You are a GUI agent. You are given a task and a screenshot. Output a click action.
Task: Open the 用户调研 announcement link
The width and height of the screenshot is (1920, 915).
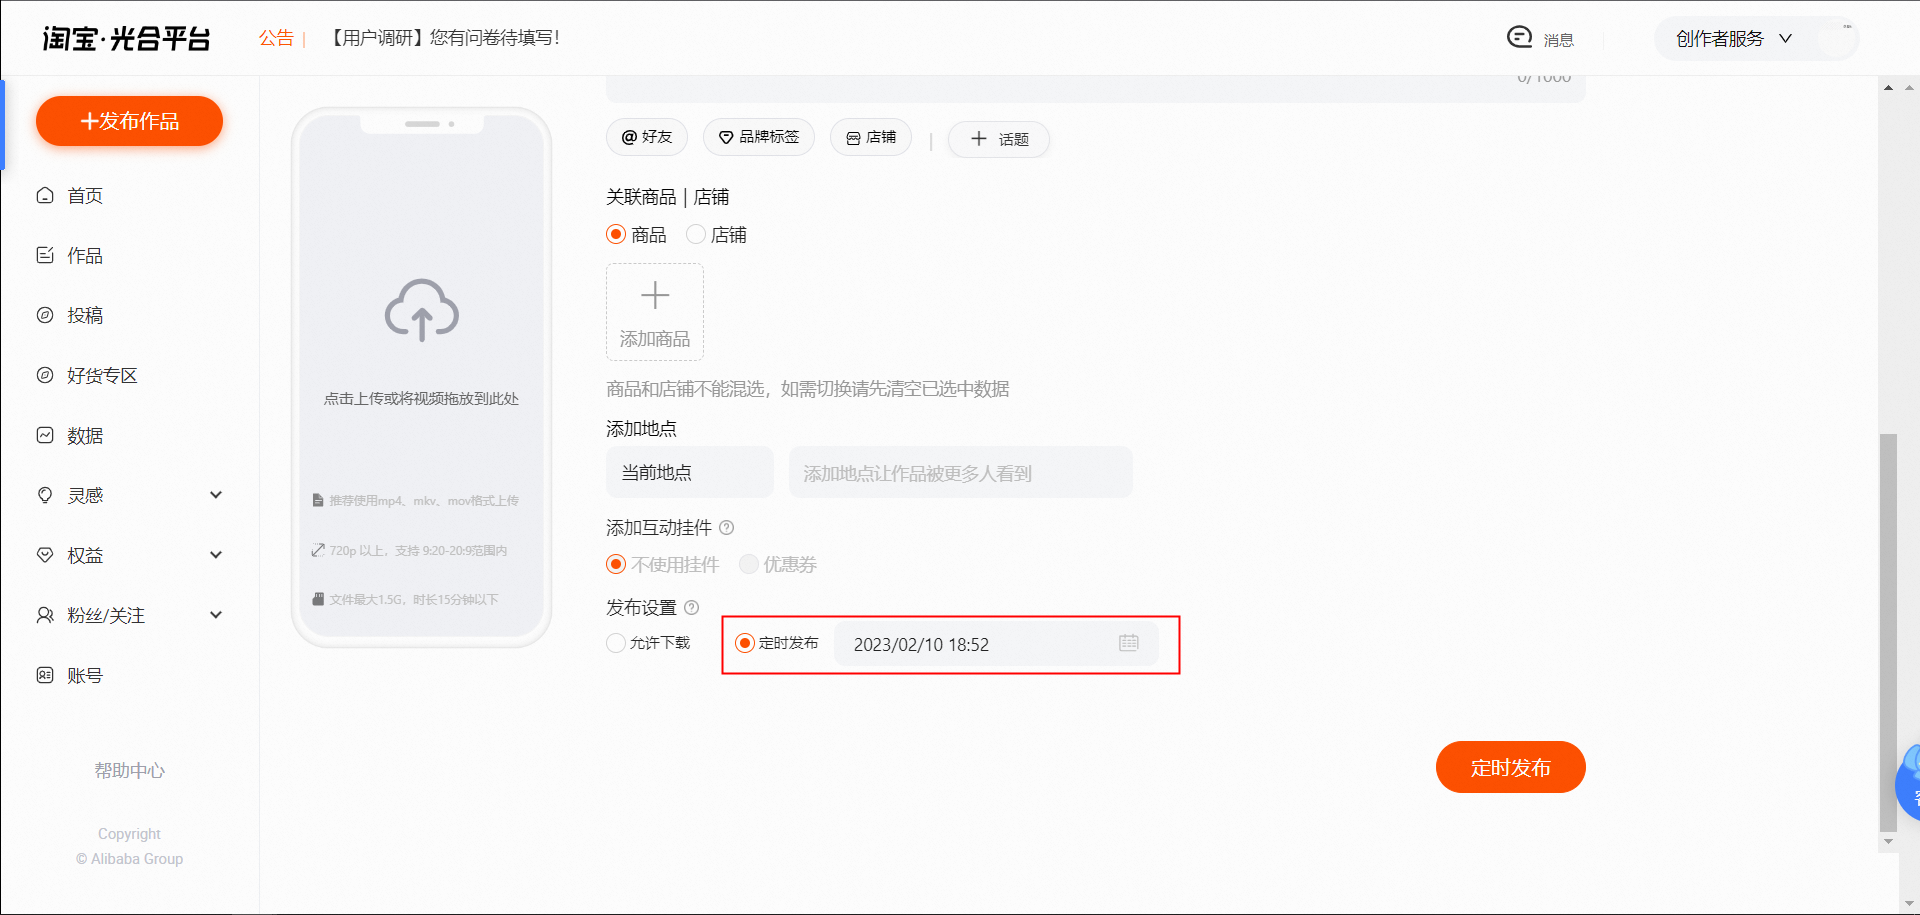click(445, 38)
